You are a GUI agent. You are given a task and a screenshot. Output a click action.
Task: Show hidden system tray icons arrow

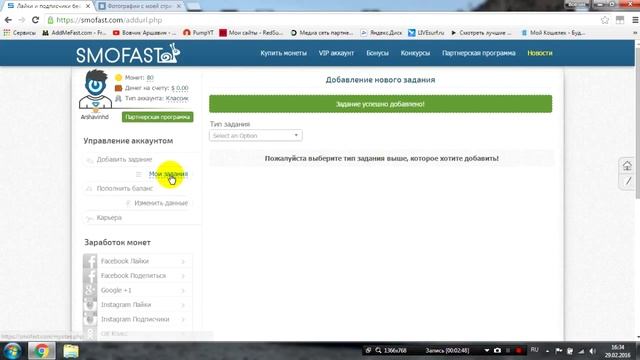pyautogui.click(x=547, y=351)
